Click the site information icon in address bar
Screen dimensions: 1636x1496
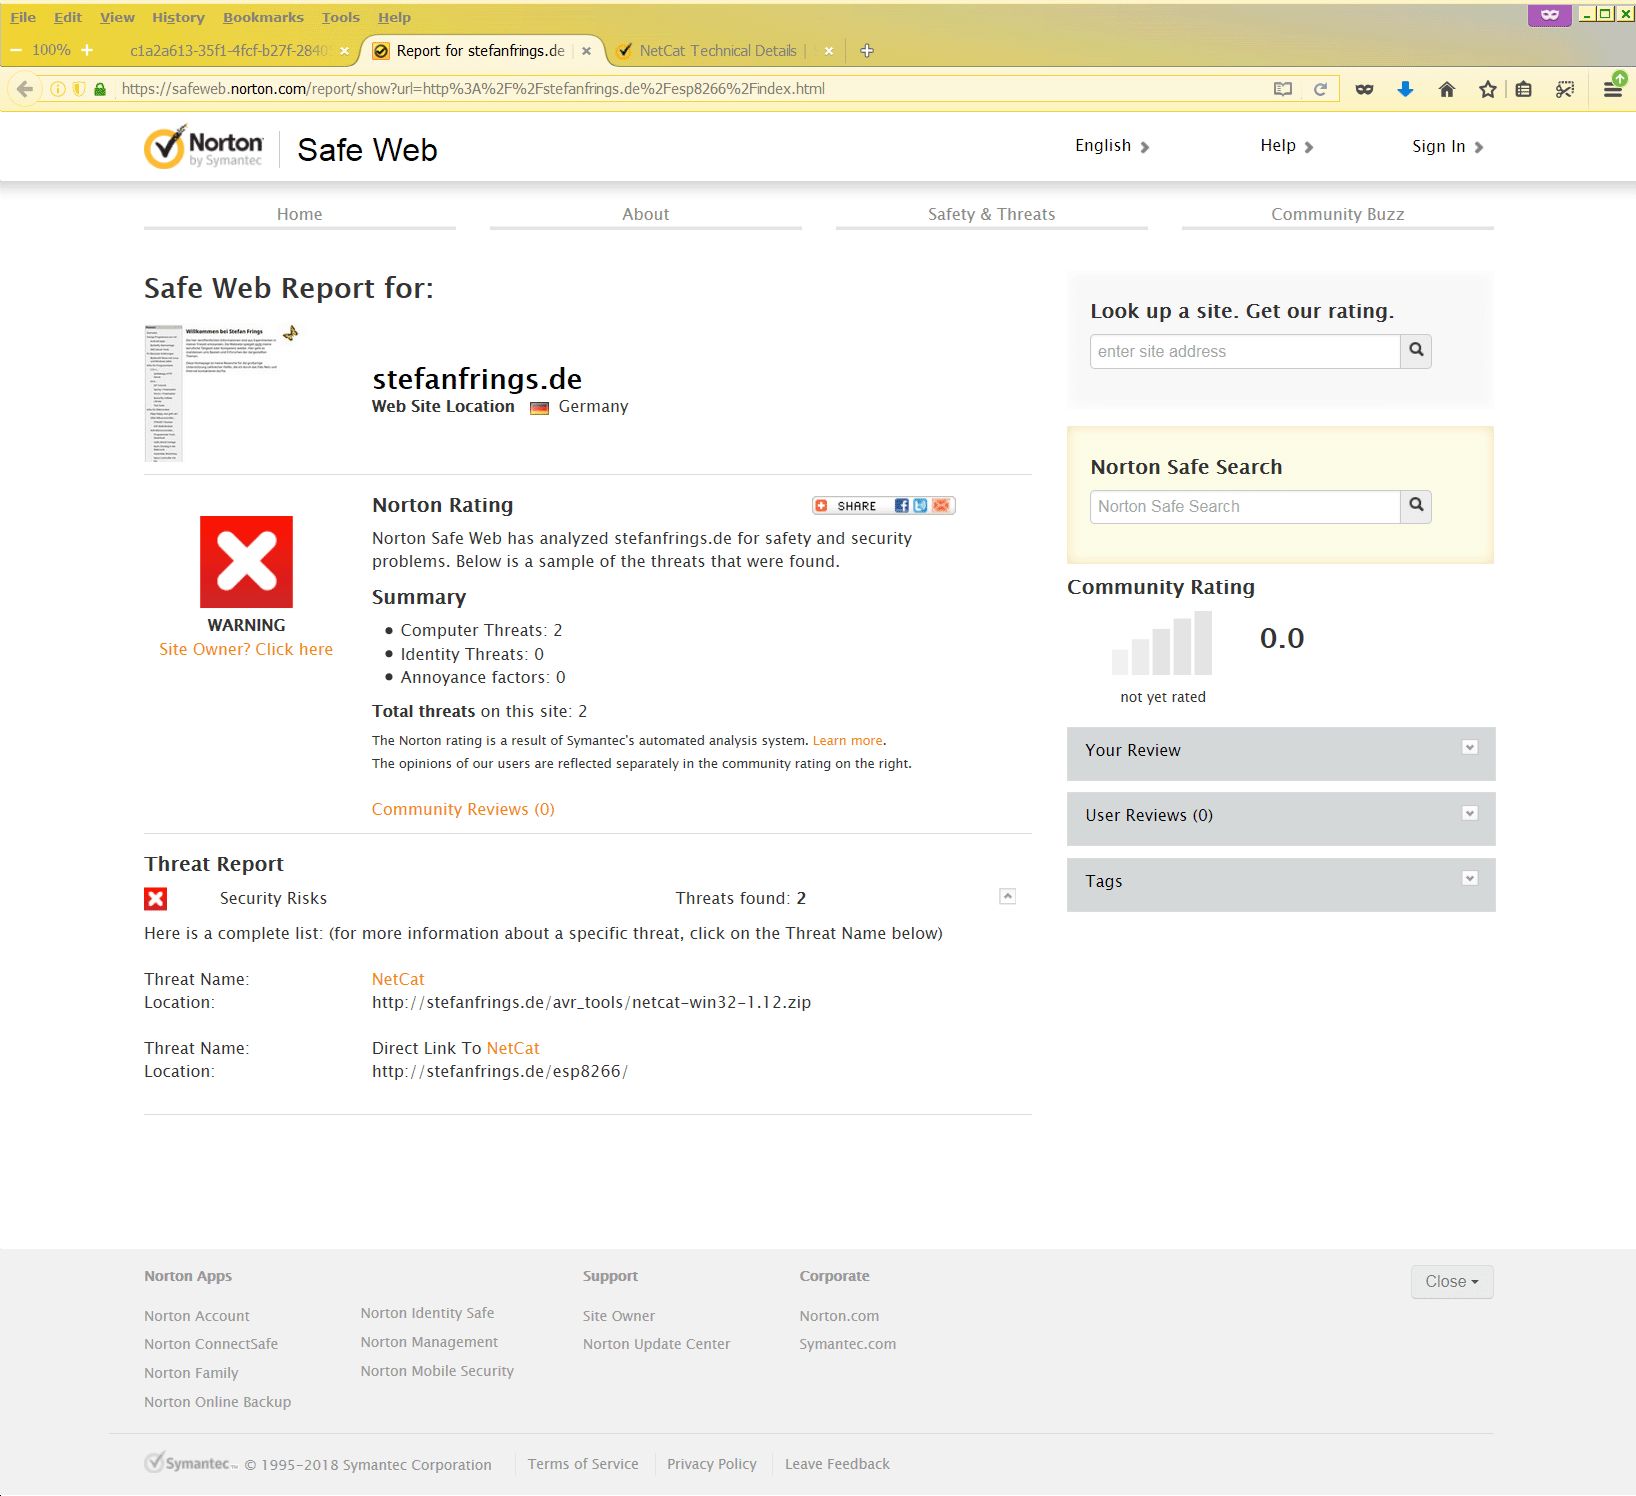(58, 89)
